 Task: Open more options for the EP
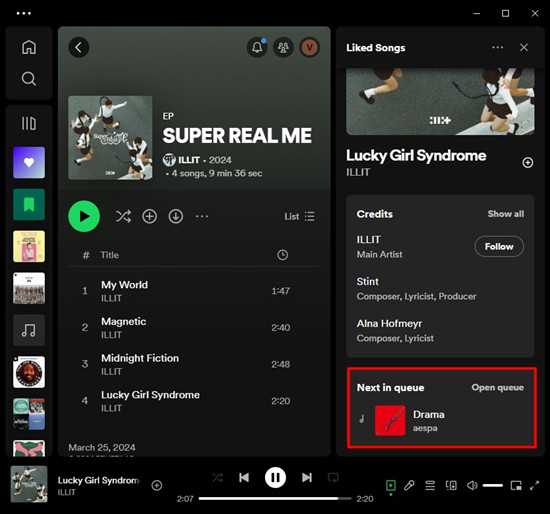202,216
